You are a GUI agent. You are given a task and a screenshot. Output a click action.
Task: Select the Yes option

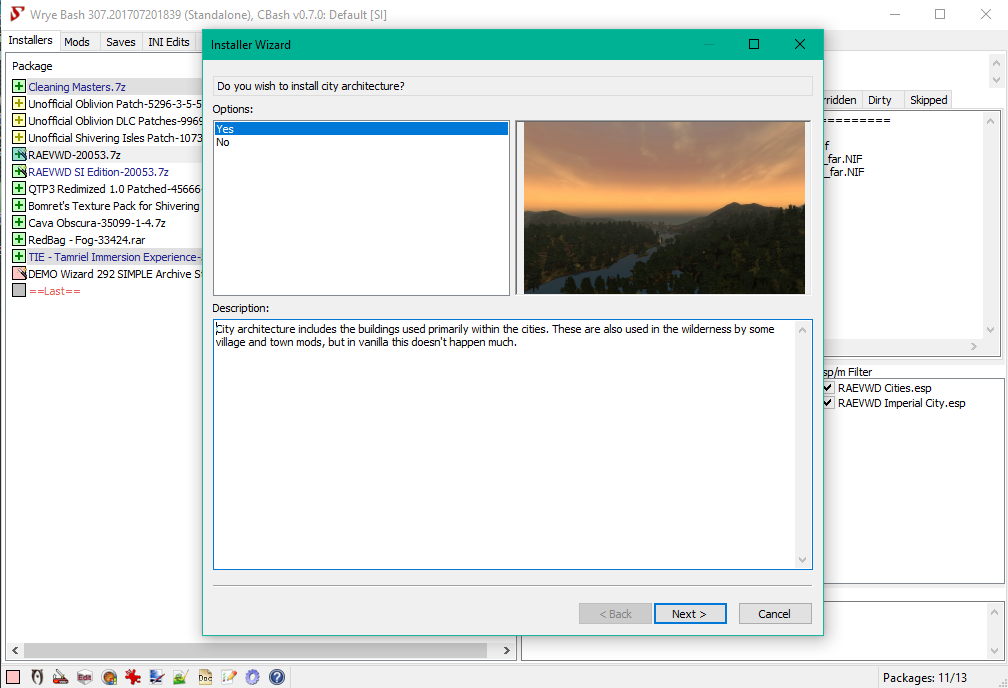point(361,129)
